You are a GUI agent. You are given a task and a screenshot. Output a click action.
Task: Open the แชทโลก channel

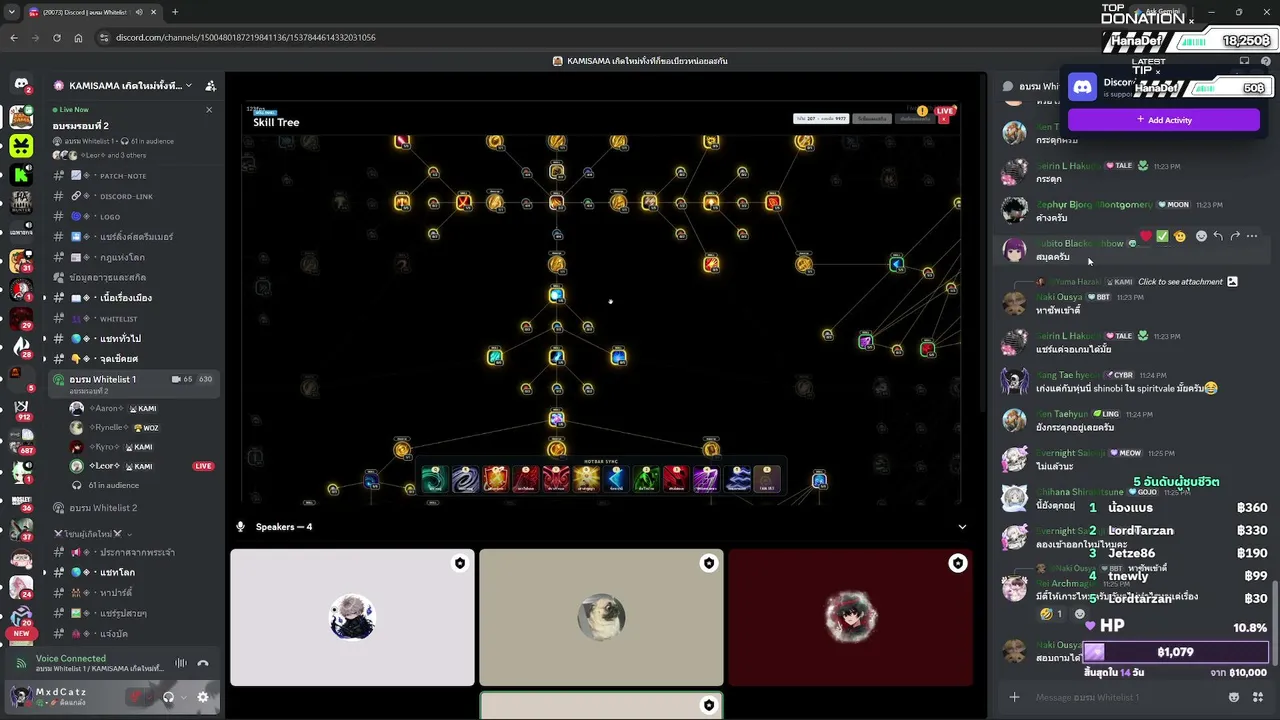point(134,572)
